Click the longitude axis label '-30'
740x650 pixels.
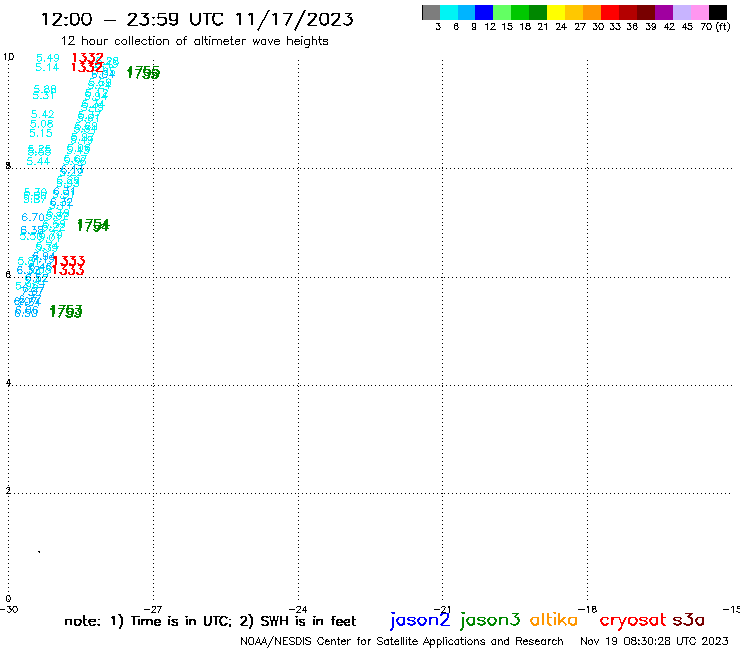click(x=9, y=609)
